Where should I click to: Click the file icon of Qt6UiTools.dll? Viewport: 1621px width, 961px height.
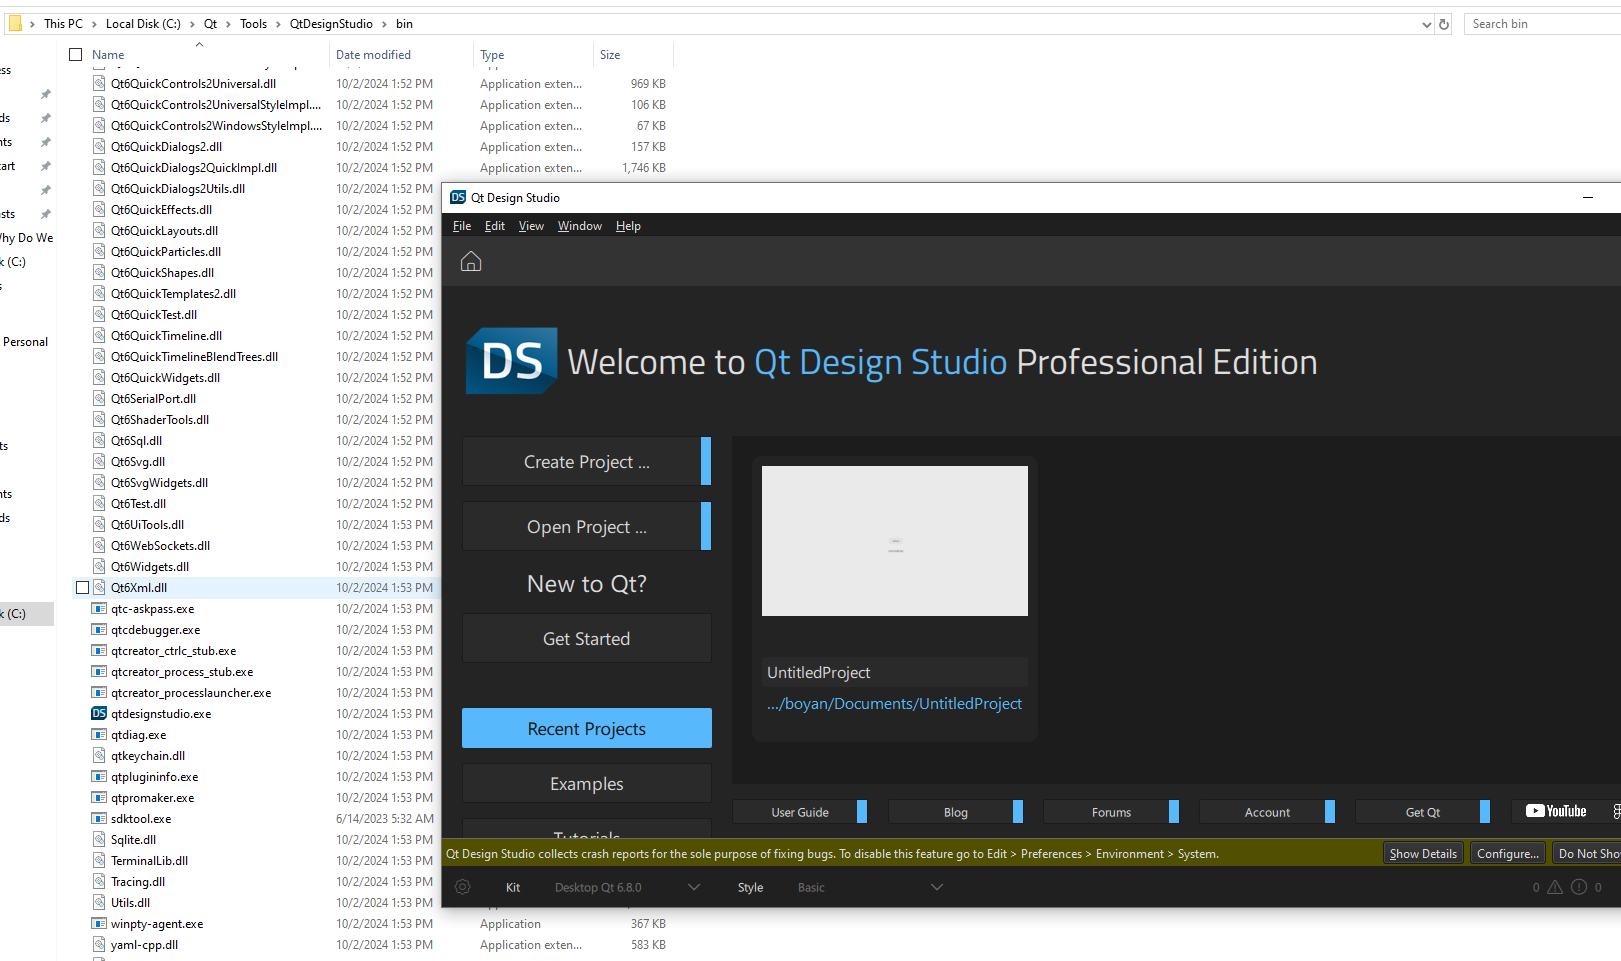coord(99,525)
